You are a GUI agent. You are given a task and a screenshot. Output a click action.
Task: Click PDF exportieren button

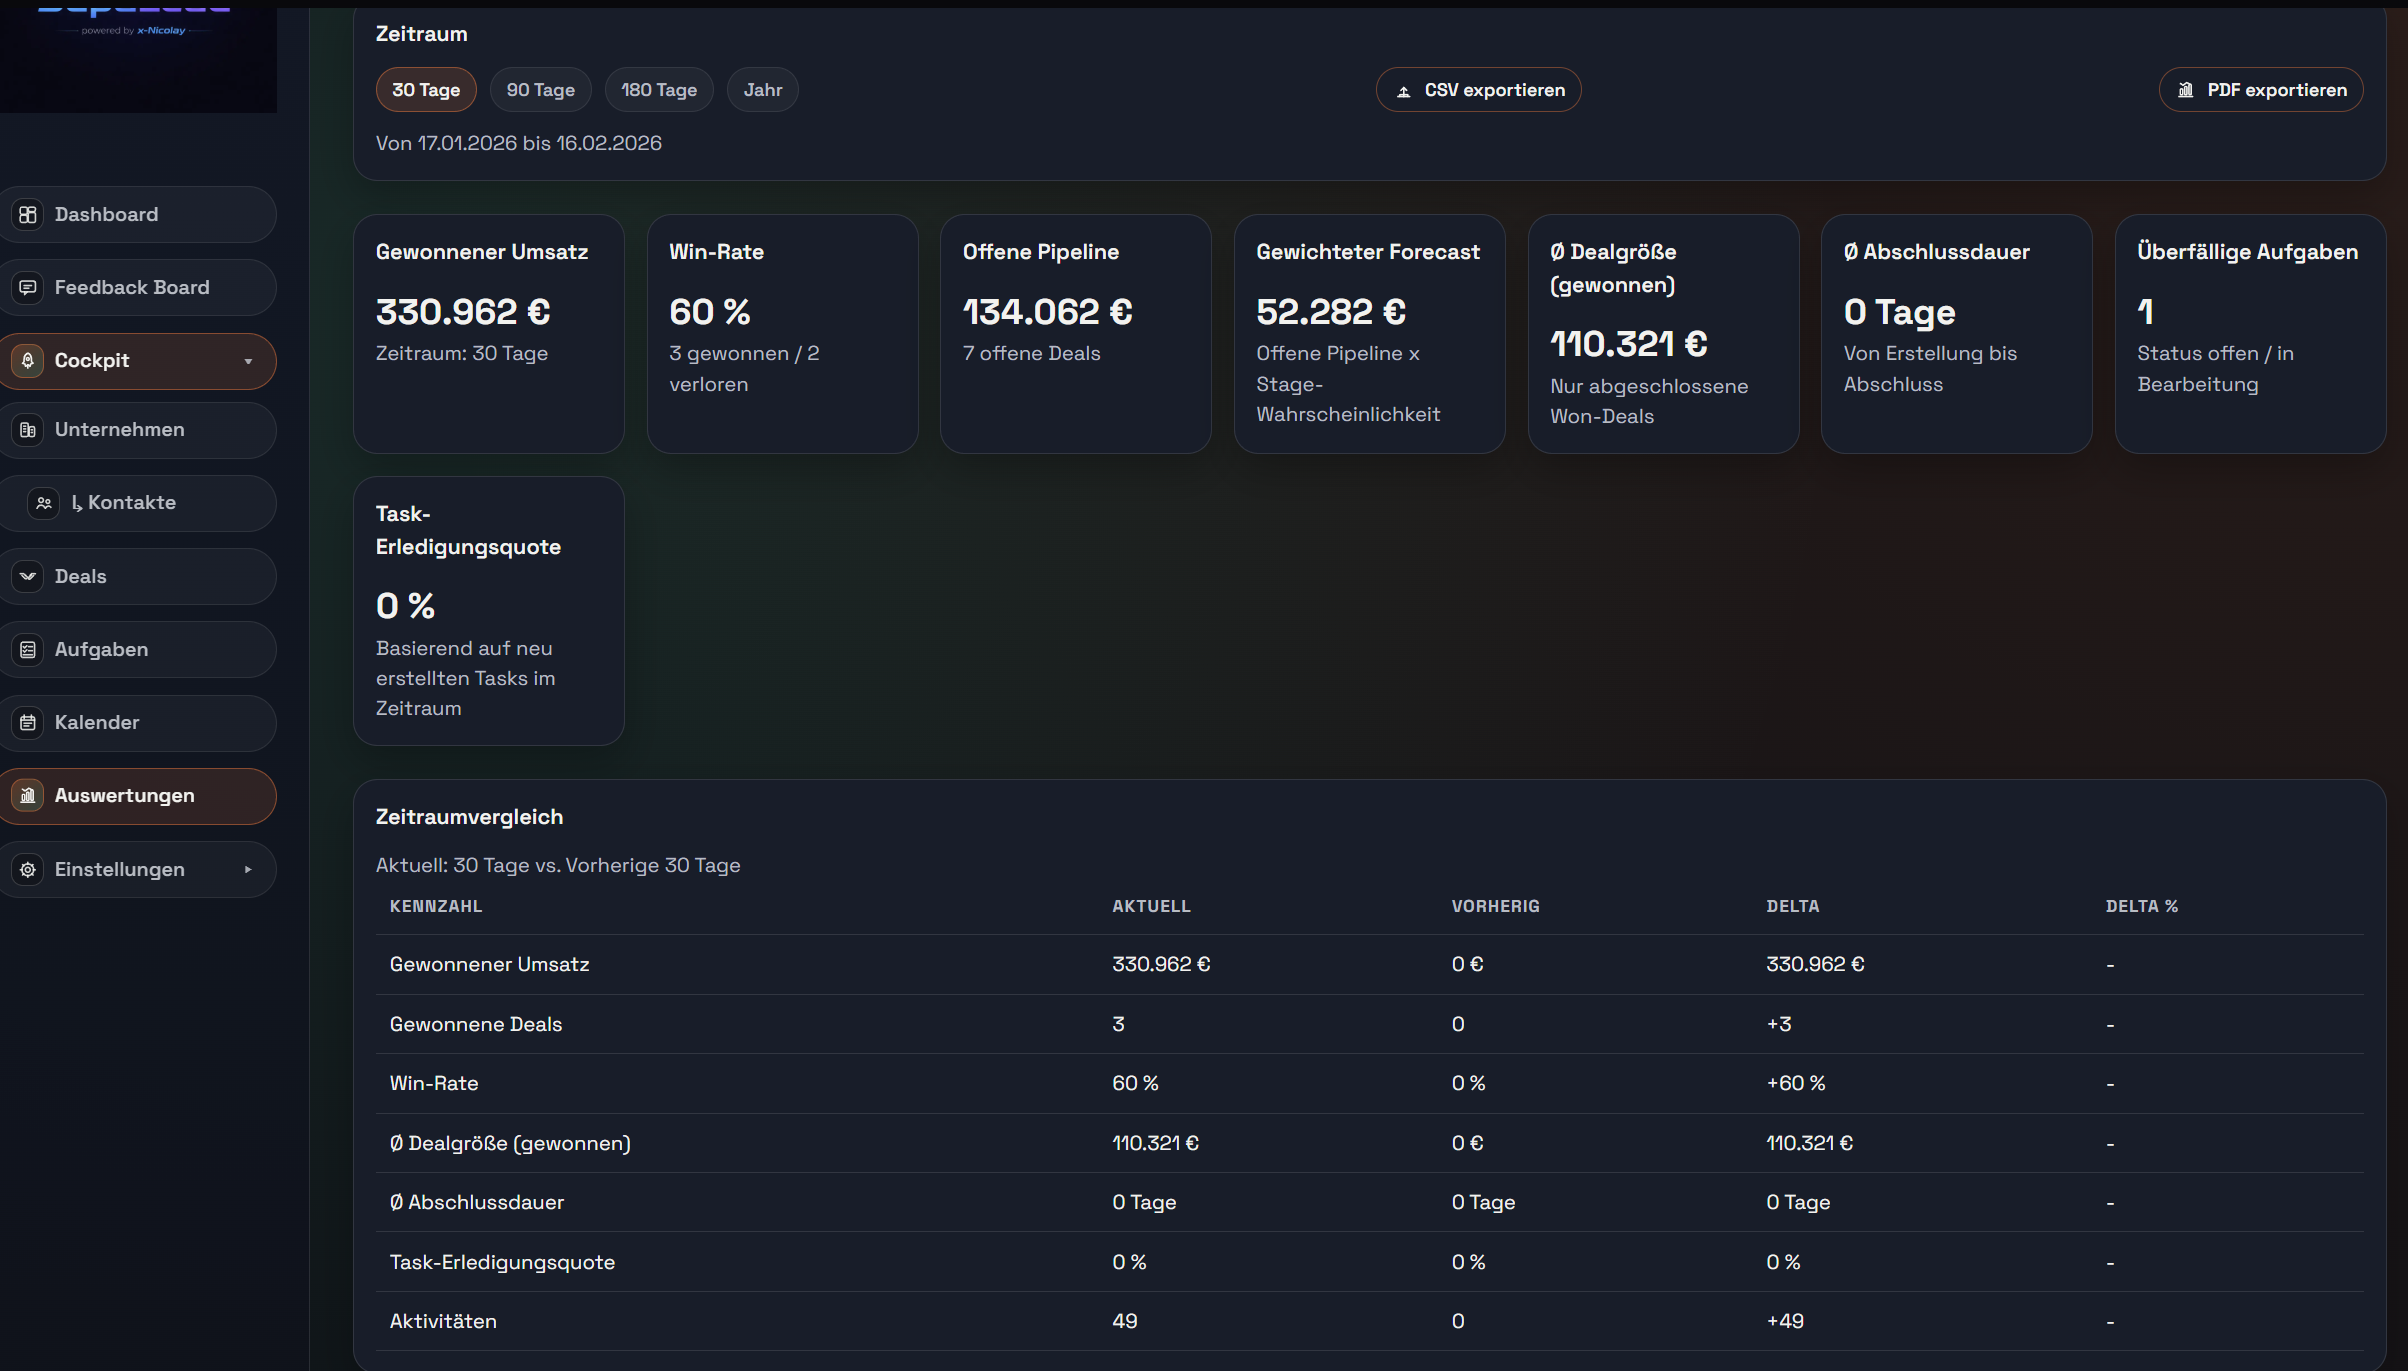click(2260, 90)
